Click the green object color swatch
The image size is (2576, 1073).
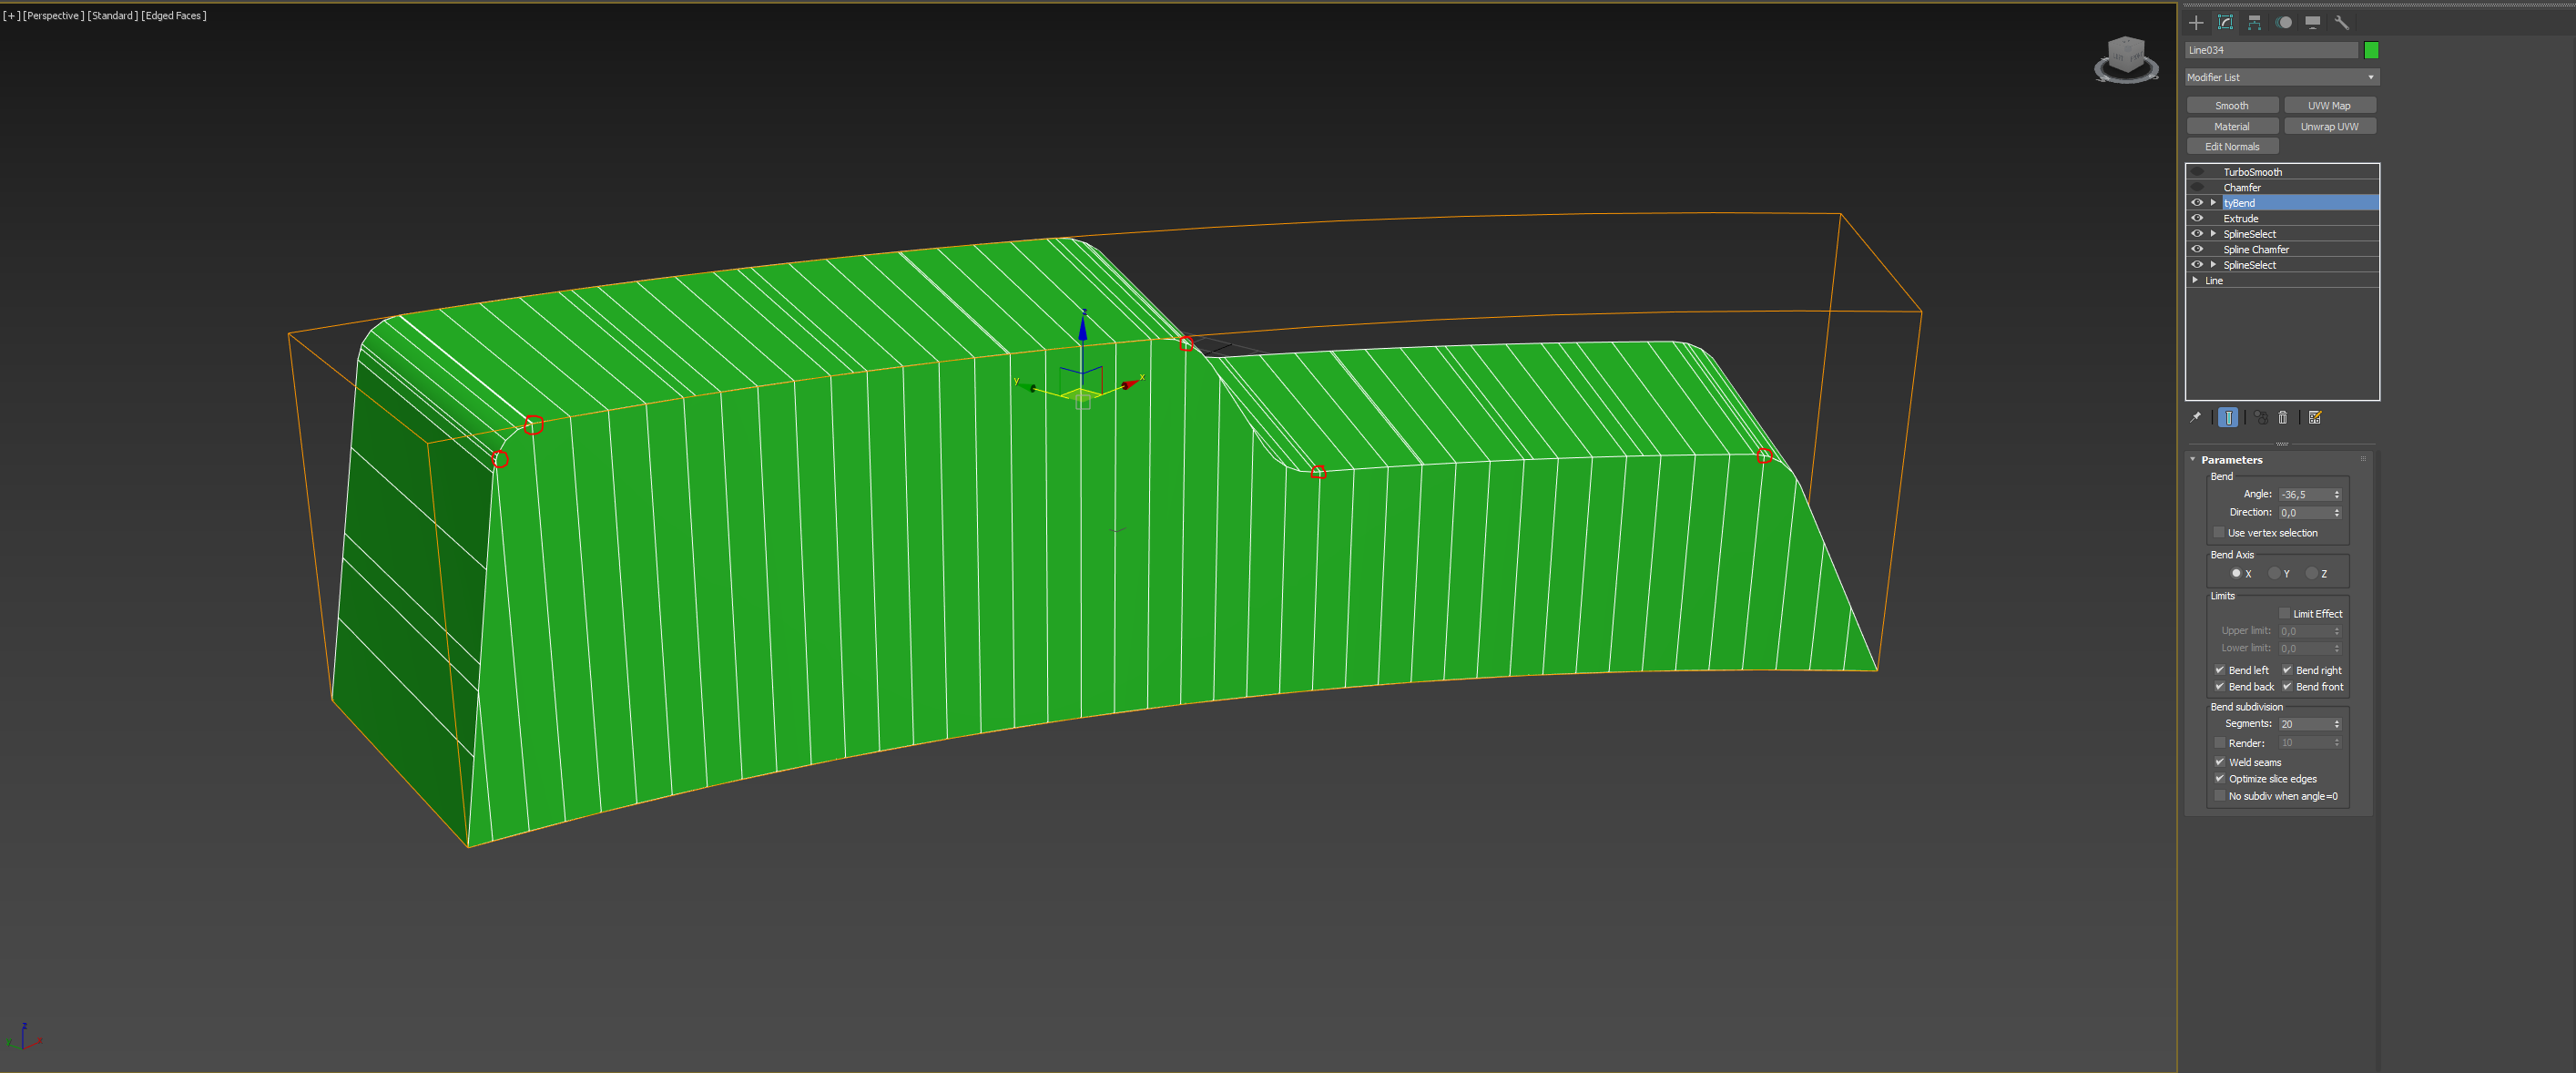(2371, 50)
